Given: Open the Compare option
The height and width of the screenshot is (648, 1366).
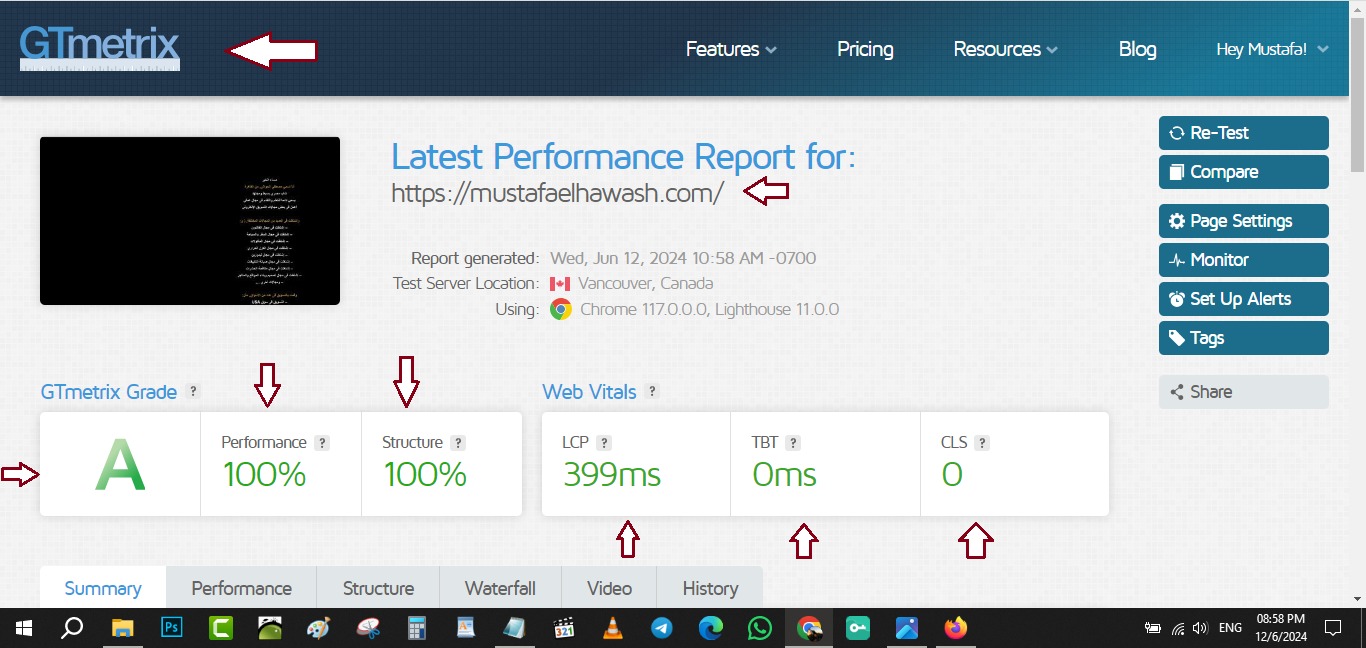Looking at the screenshot, I should 1243,172.
